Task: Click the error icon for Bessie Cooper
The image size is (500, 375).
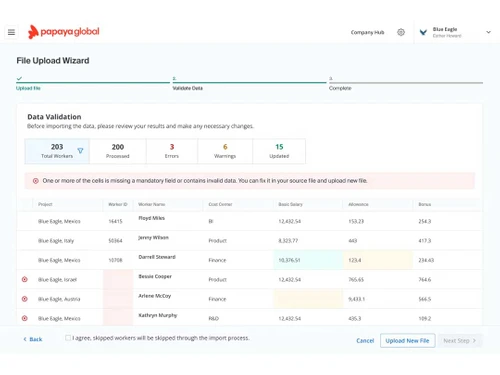Action: pyautogui.click(x=25, y=279)
